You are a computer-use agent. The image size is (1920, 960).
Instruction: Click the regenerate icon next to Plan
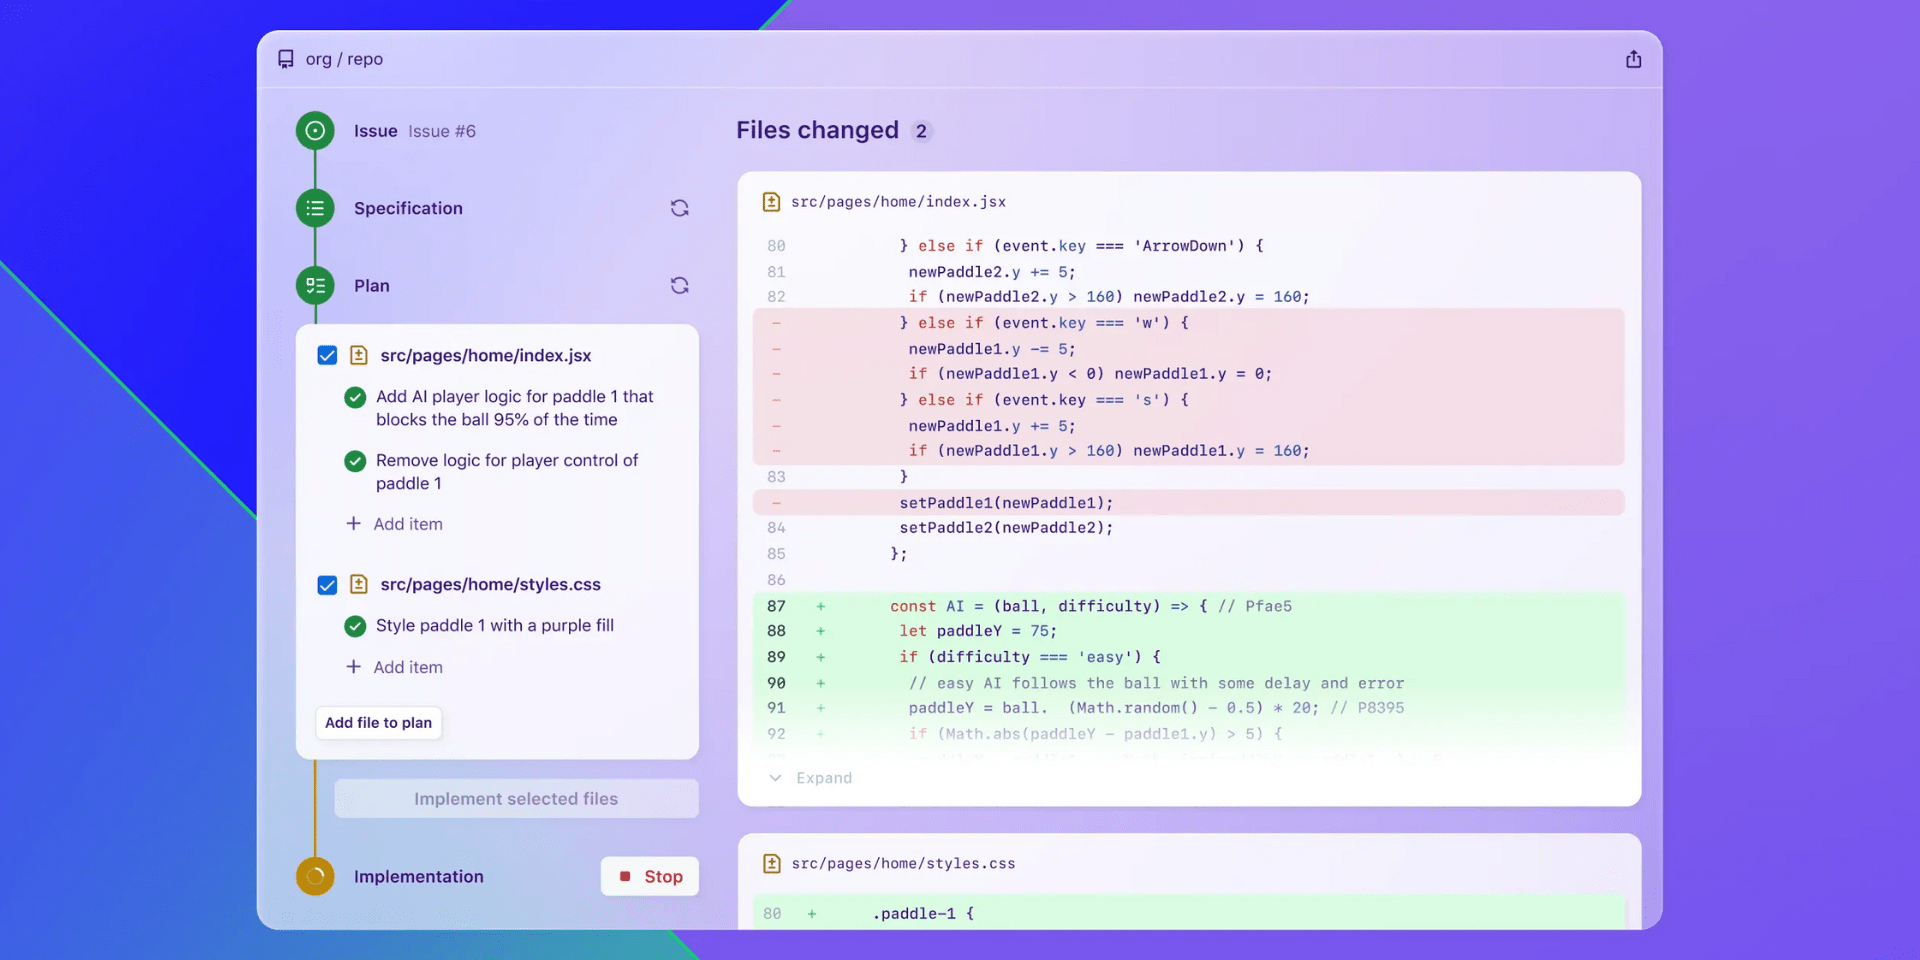click(680, 285)
